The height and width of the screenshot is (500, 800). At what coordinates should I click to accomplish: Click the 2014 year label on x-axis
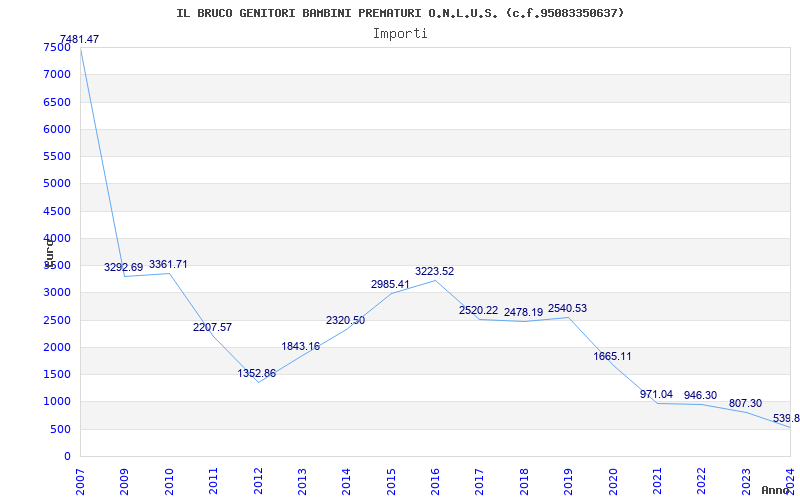pyautogui.click(x=346, y=481)
